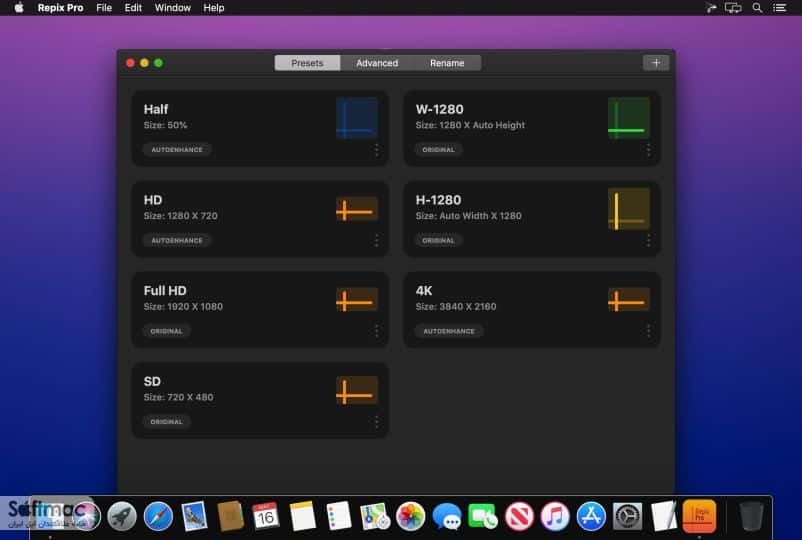This screenshot has height=540, width=802.
Task: Open the Help menu
Action: click(213, 8)
